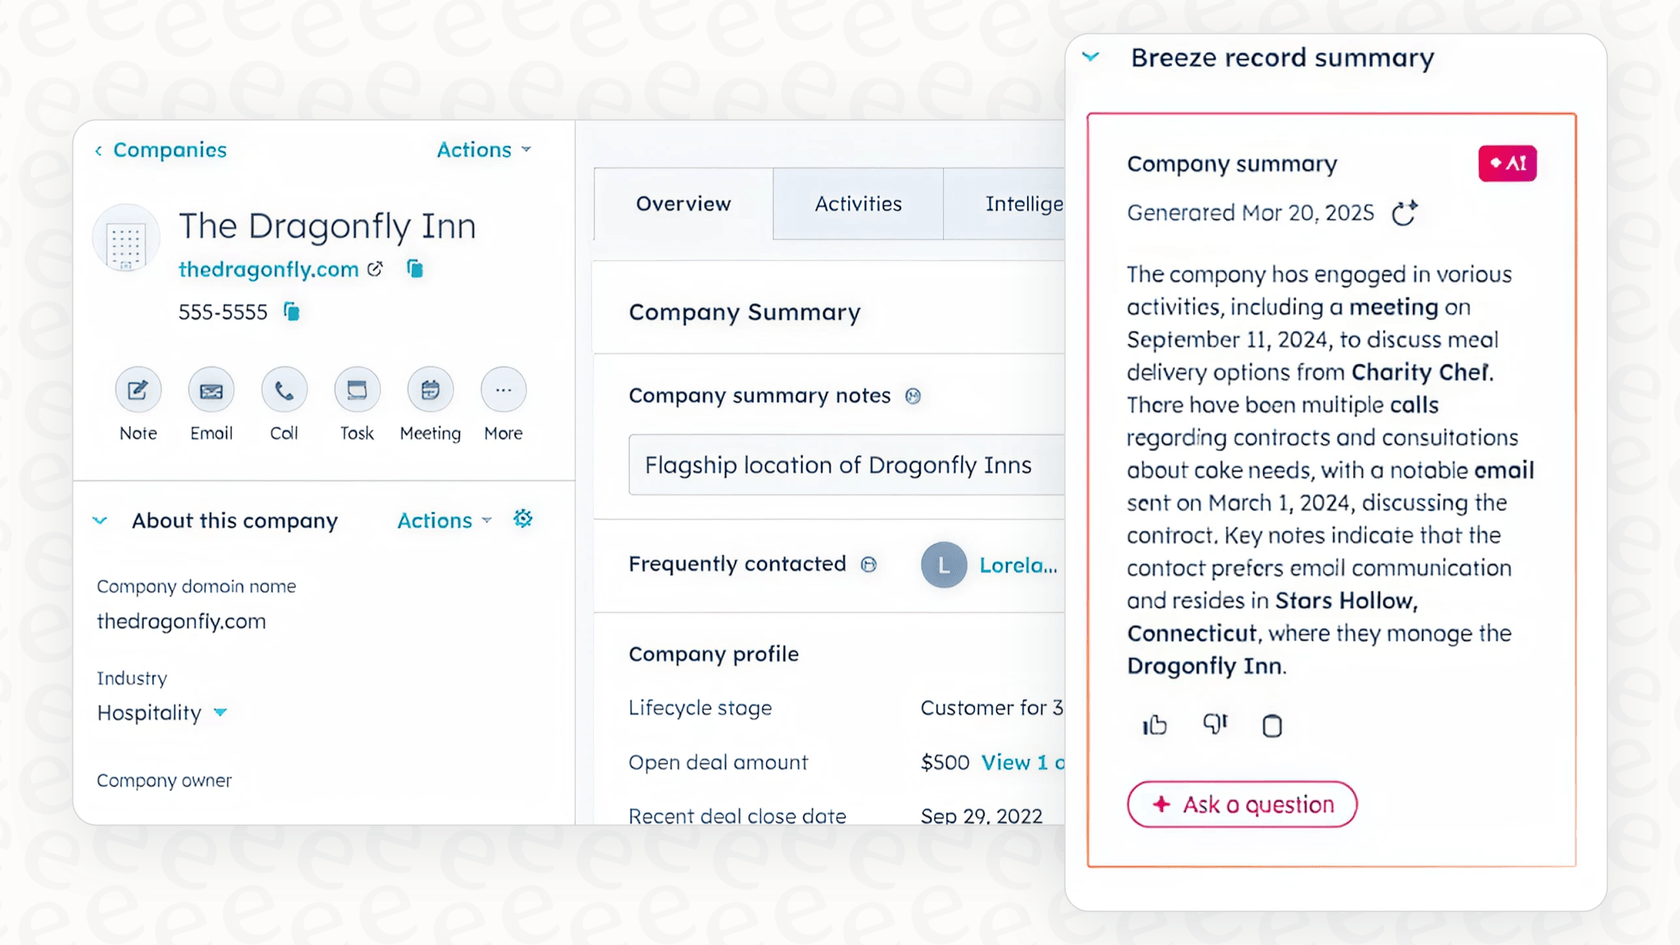Regenerate the Breeze company summary
The width and height of the screenshot is (1680, 945).
click(1405, 213)
